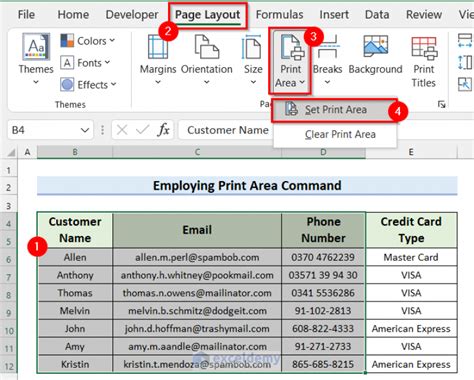Click the Email header cell
The image size is (474, 380).
[197, 230]
